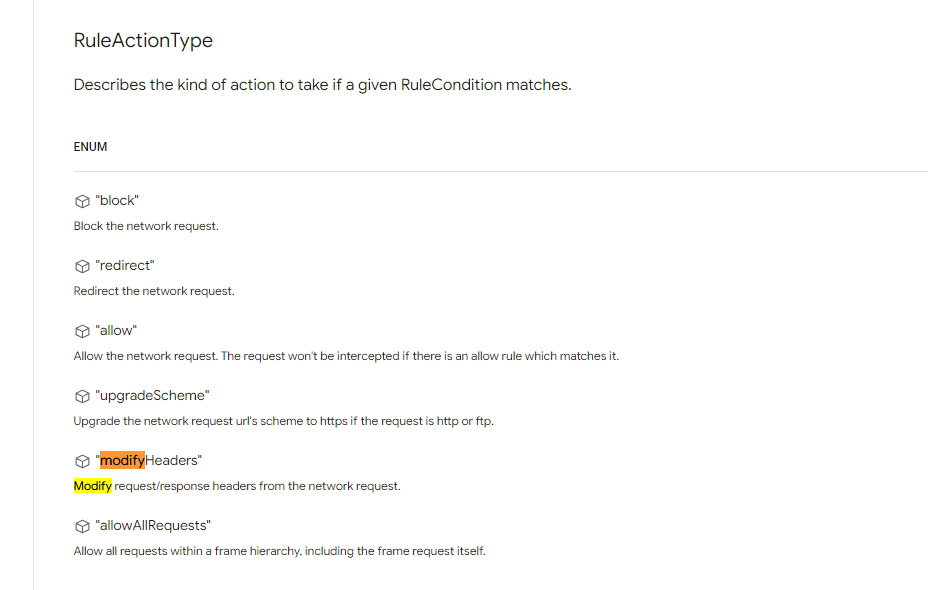933x590 pixels.
Task: Click the orange-highlighted "modify" match in modifyHeaders
Action: (122, 460)
